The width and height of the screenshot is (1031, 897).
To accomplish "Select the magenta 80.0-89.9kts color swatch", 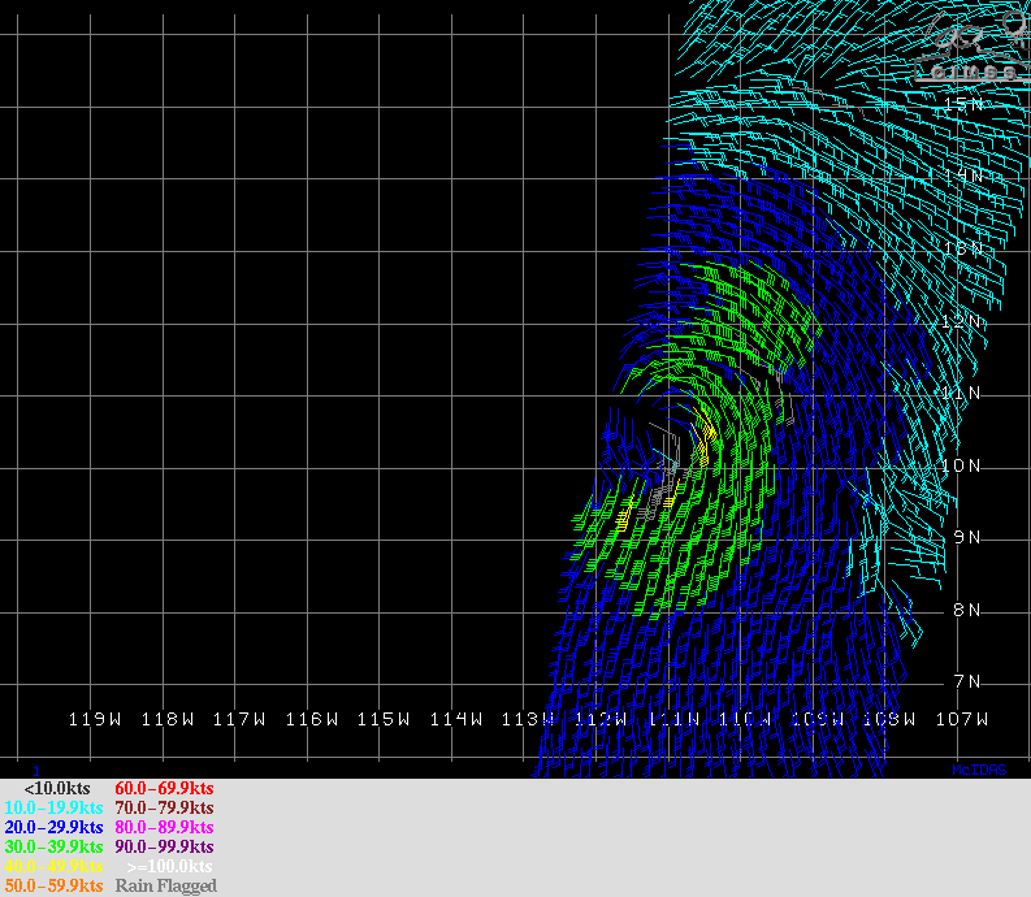I will point(163,827).
